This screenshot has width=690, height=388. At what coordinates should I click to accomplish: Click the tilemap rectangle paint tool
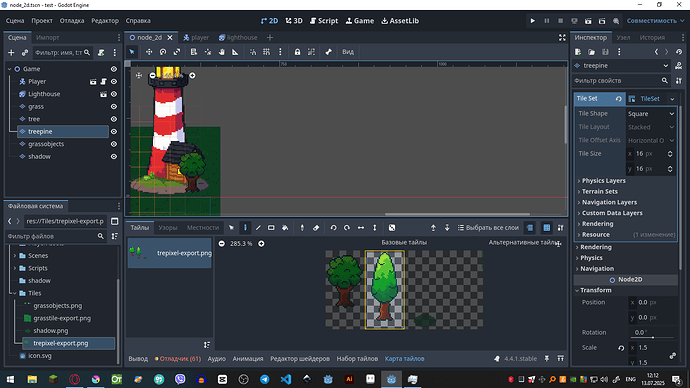[x=271, y=228]
